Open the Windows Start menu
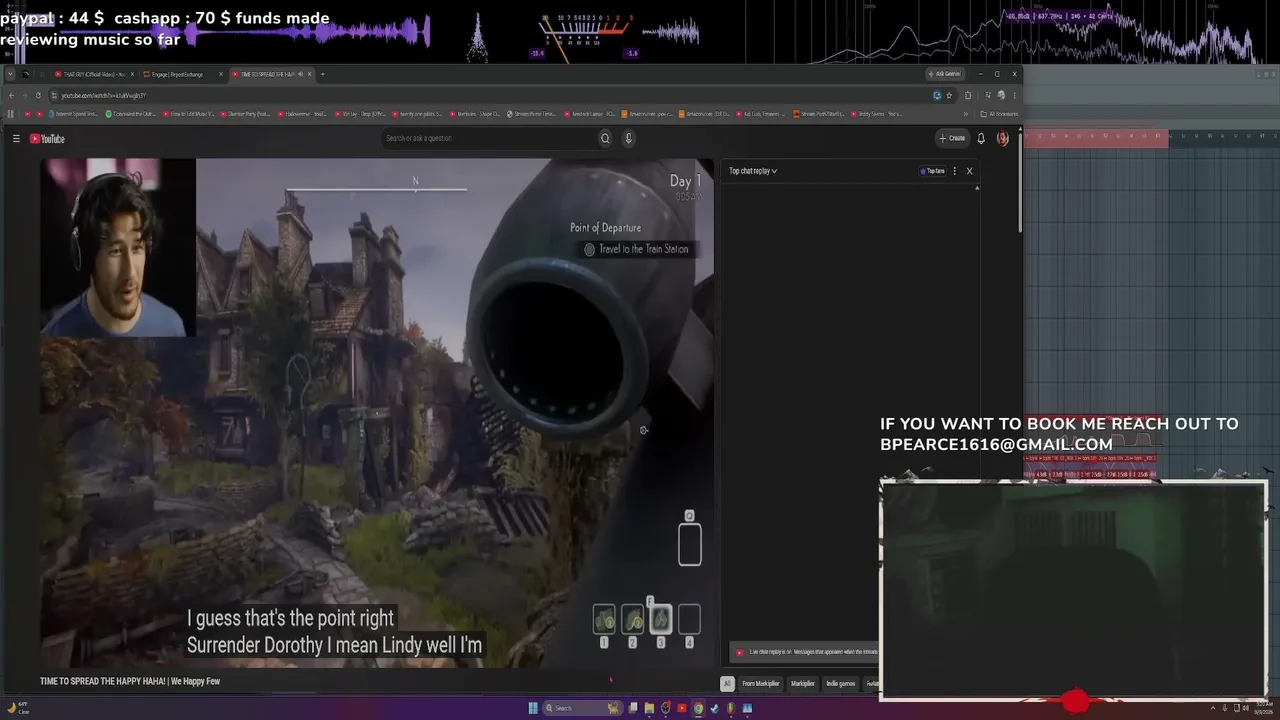Screen dimensions: 1280x720 pyautogui.click(x=533, y=708)
